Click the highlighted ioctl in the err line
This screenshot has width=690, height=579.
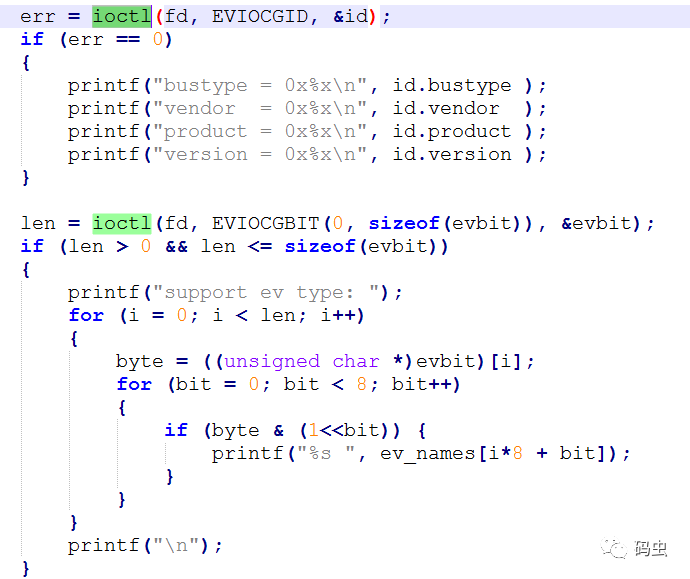coord(121,16)
